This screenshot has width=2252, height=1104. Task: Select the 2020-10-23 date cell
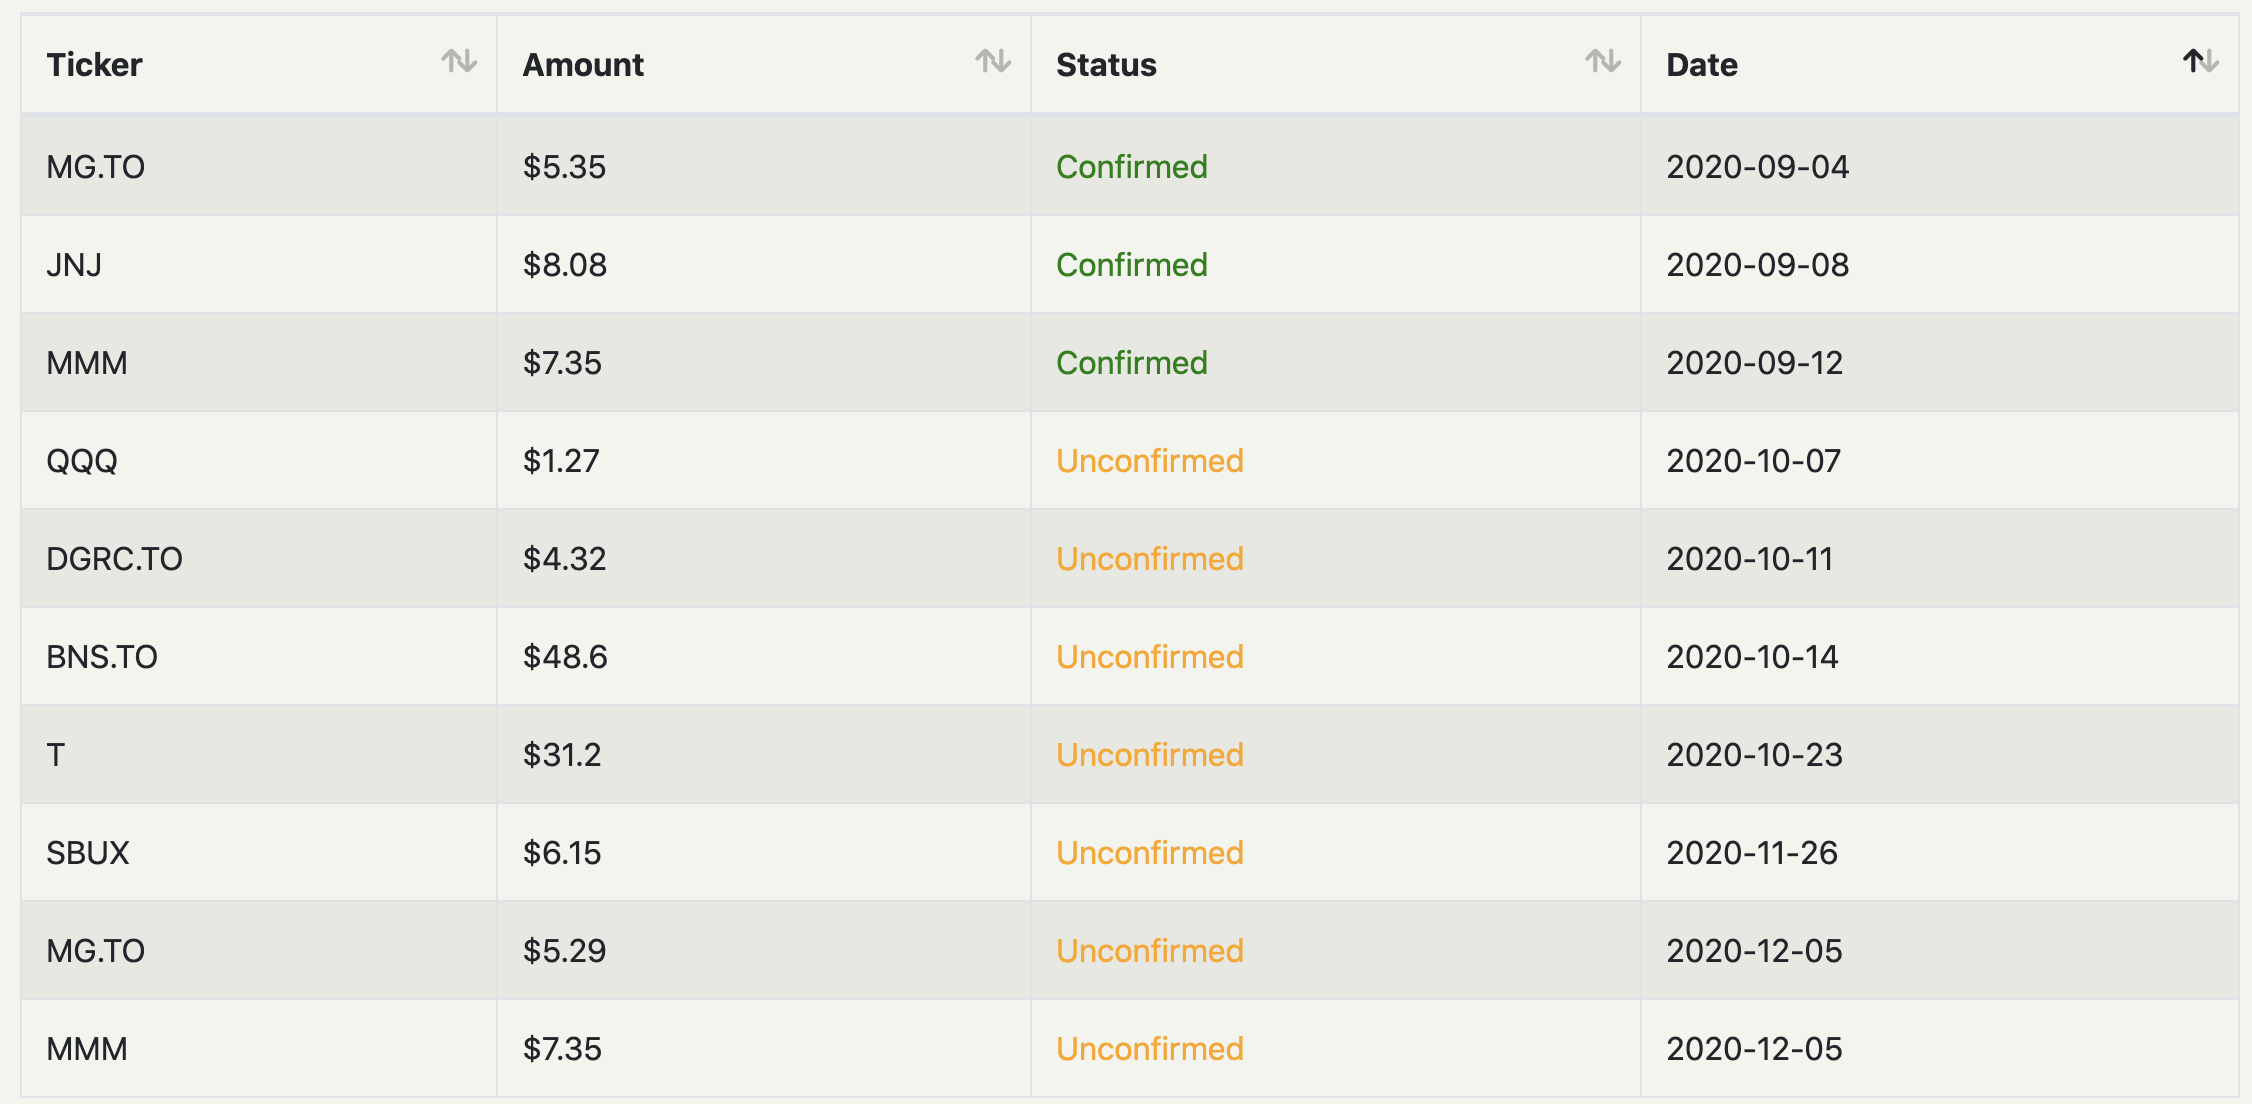1754,755
